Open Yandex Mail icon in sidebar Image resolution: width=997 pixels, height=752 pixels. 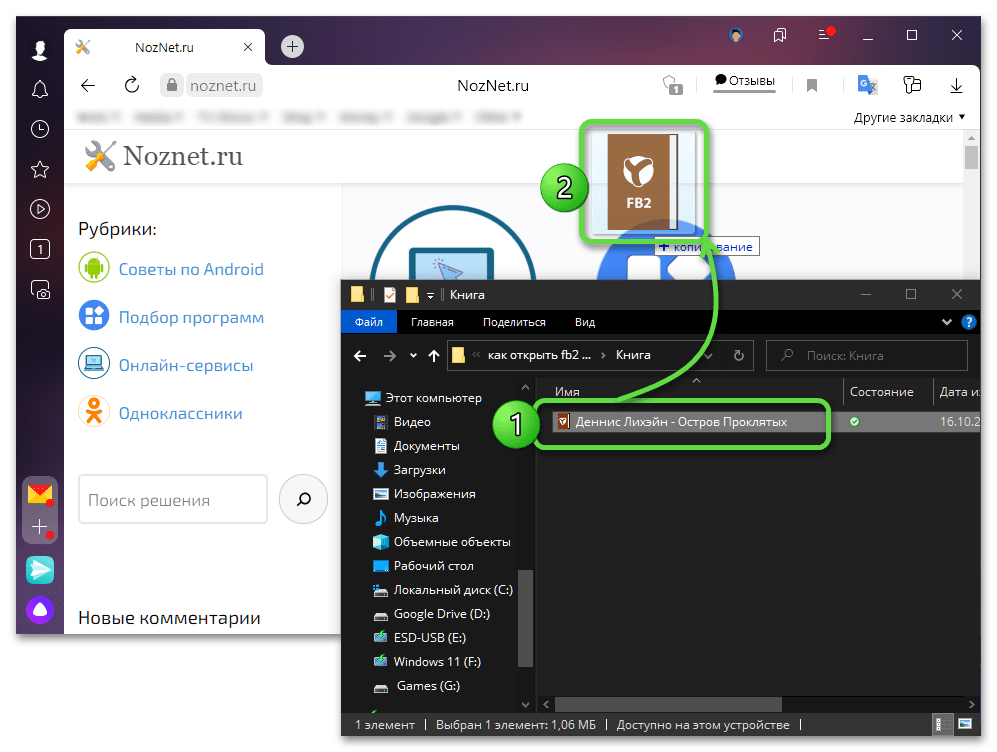point(40,493)
